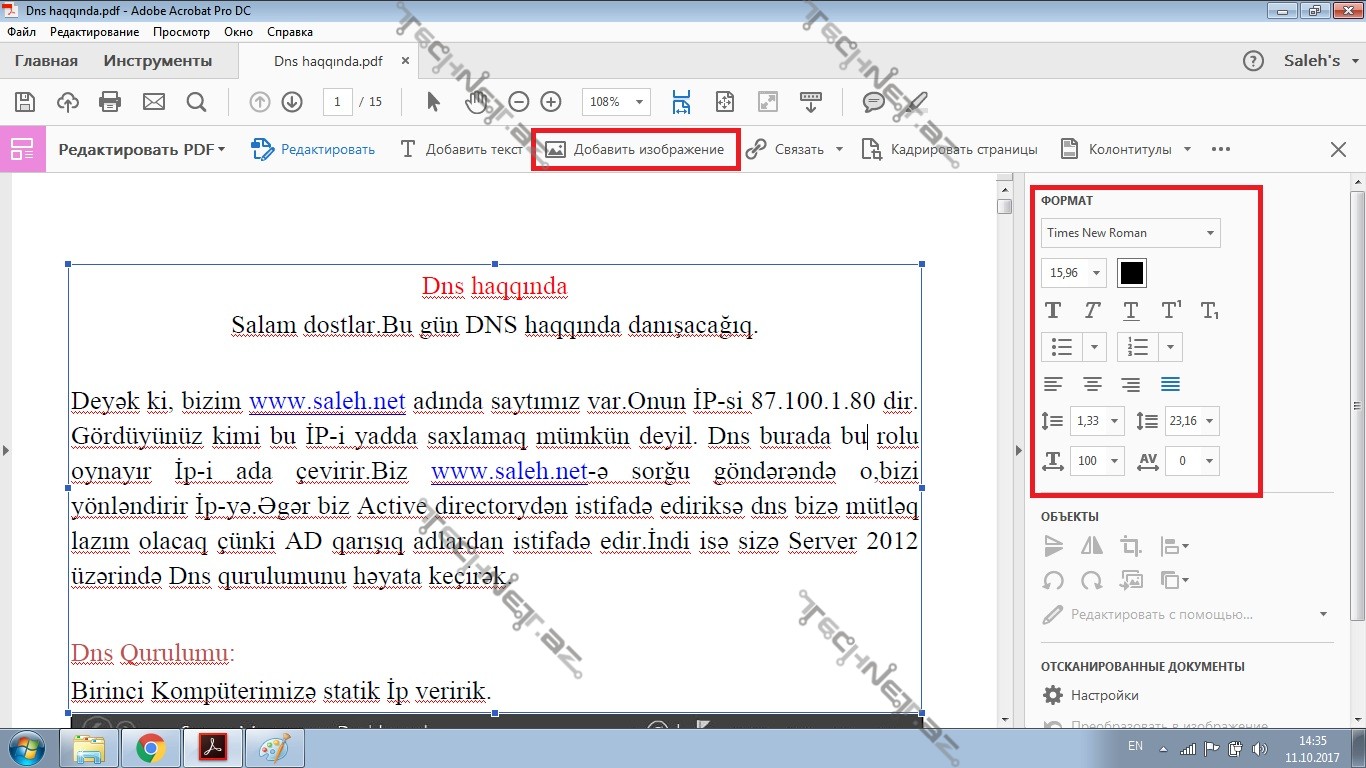The width and height of the screenshot is (1366, 768).
Task: Toggle bold text formatting
Action: (x=1052, y=311)
